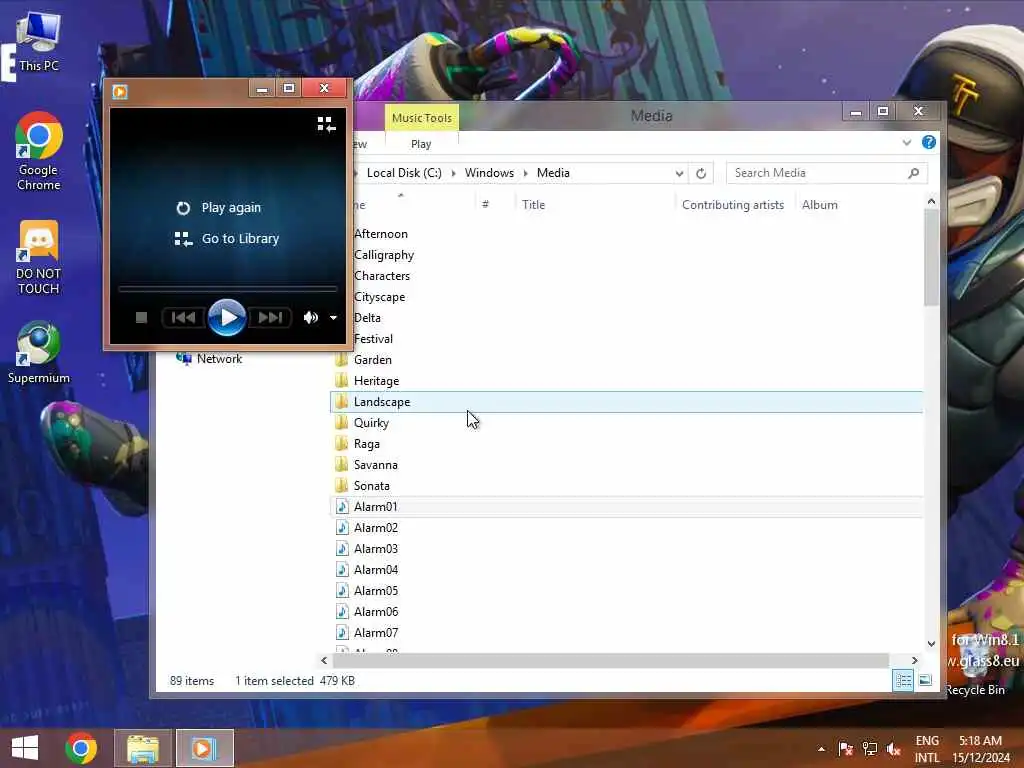Open Explorer Help question mark icon
This screenshot has height=768, width=1024.
929,142
